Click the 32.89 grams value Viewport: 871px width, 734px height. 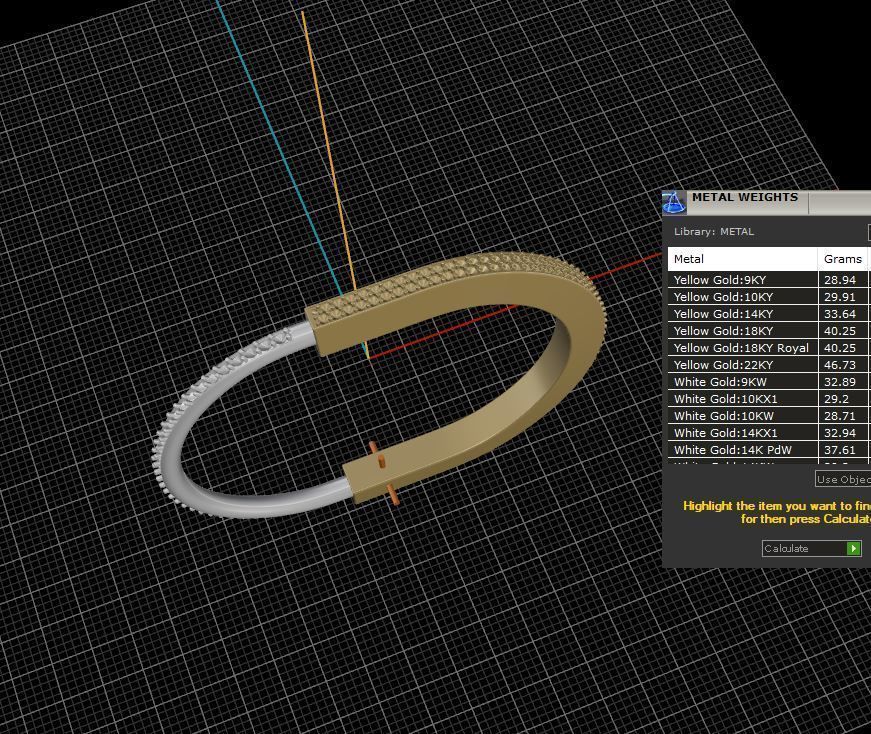click(x=839, y=382)
